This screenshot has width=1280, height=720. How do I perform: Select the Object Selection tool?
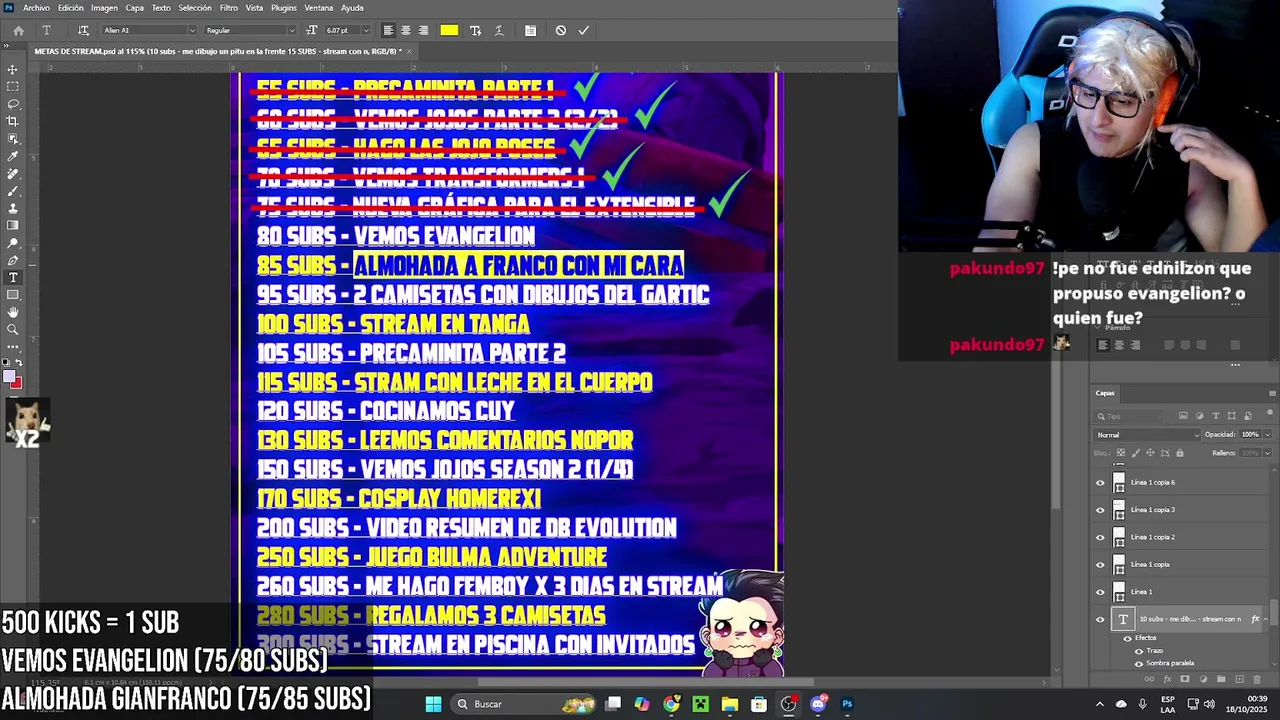pyautogui.click(x=13, y=138)
